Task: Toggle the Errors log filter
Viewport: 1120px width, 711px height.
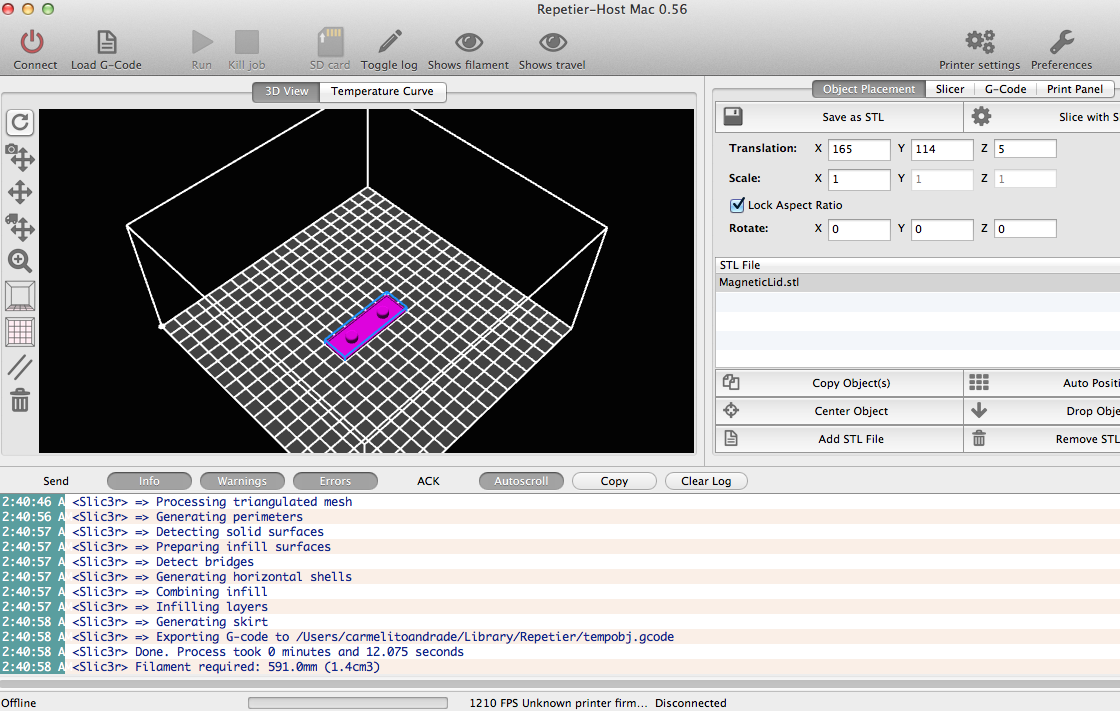Action: tap(335, 481)
